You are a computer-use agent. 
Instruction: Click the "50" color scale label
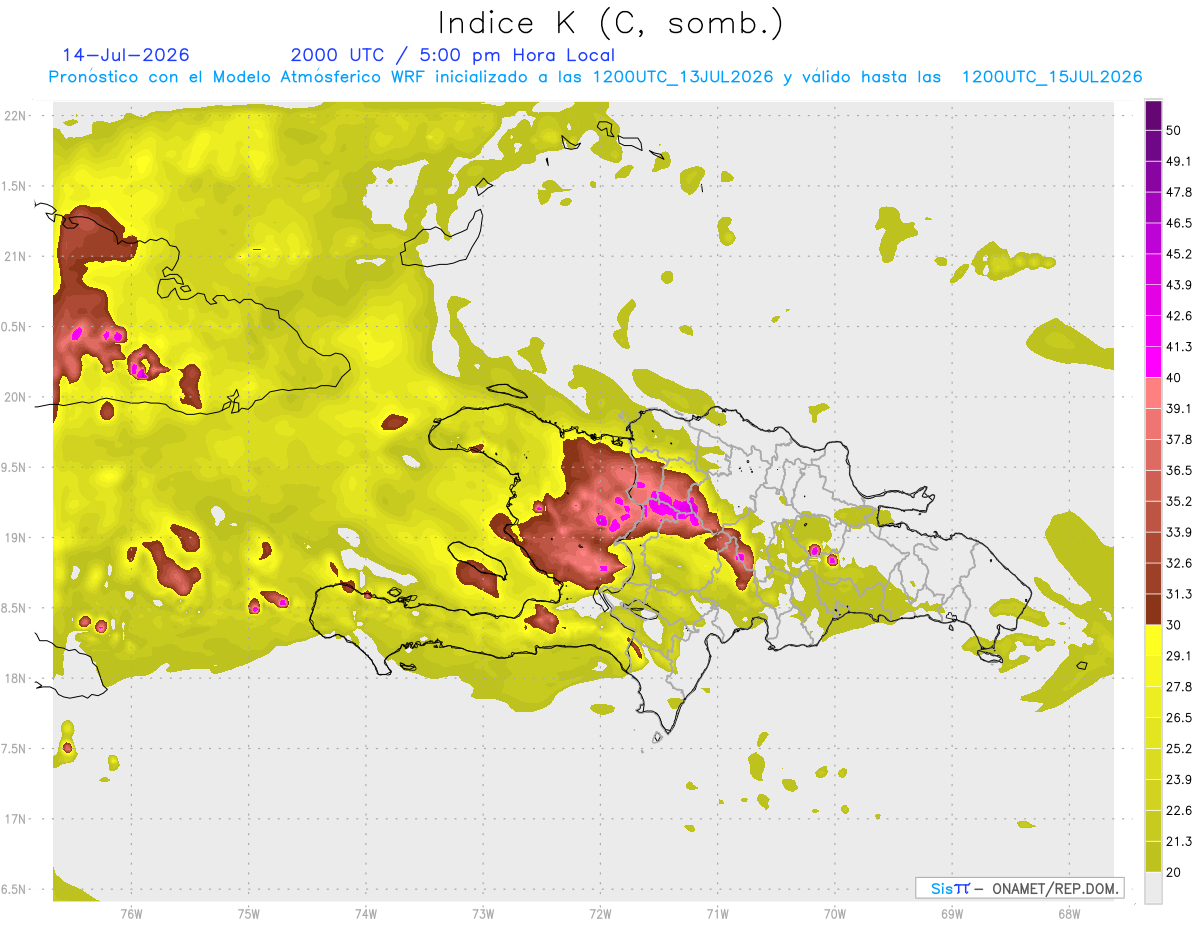point(1173,130)
